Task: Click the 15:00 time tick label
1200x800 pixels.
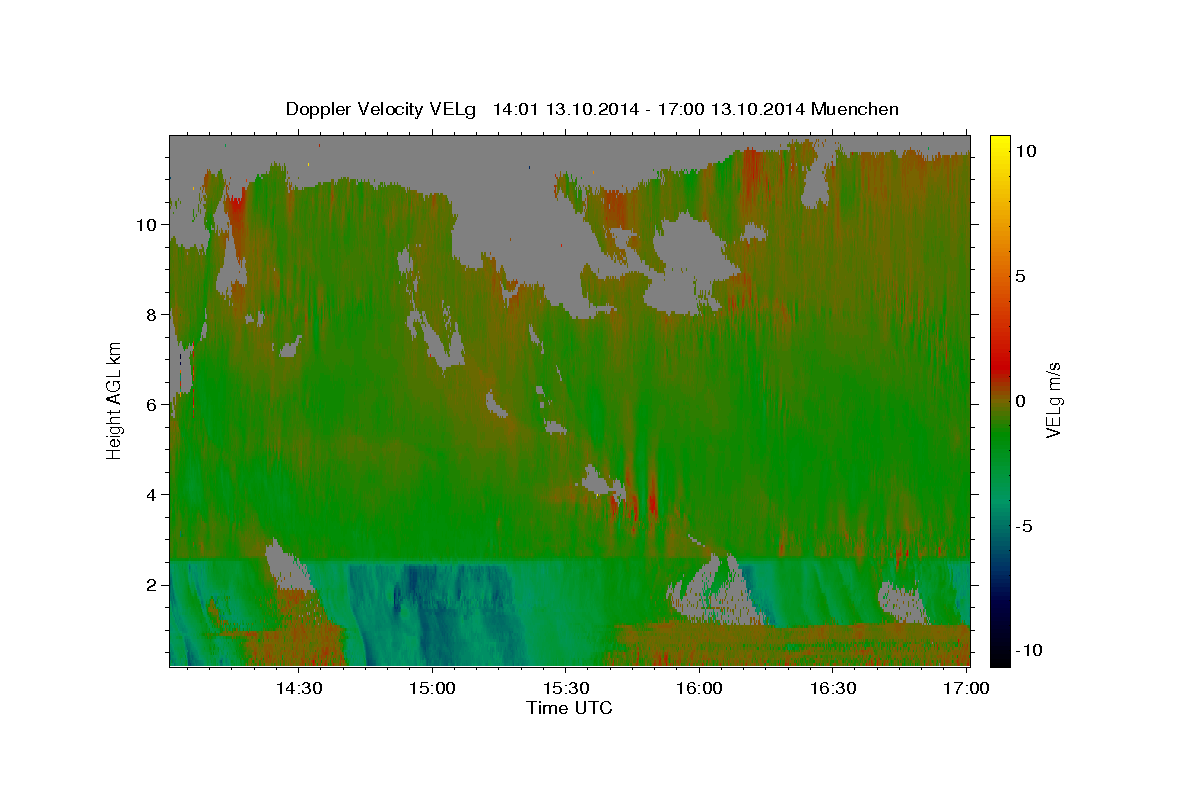Action: [x=432, y=689]
